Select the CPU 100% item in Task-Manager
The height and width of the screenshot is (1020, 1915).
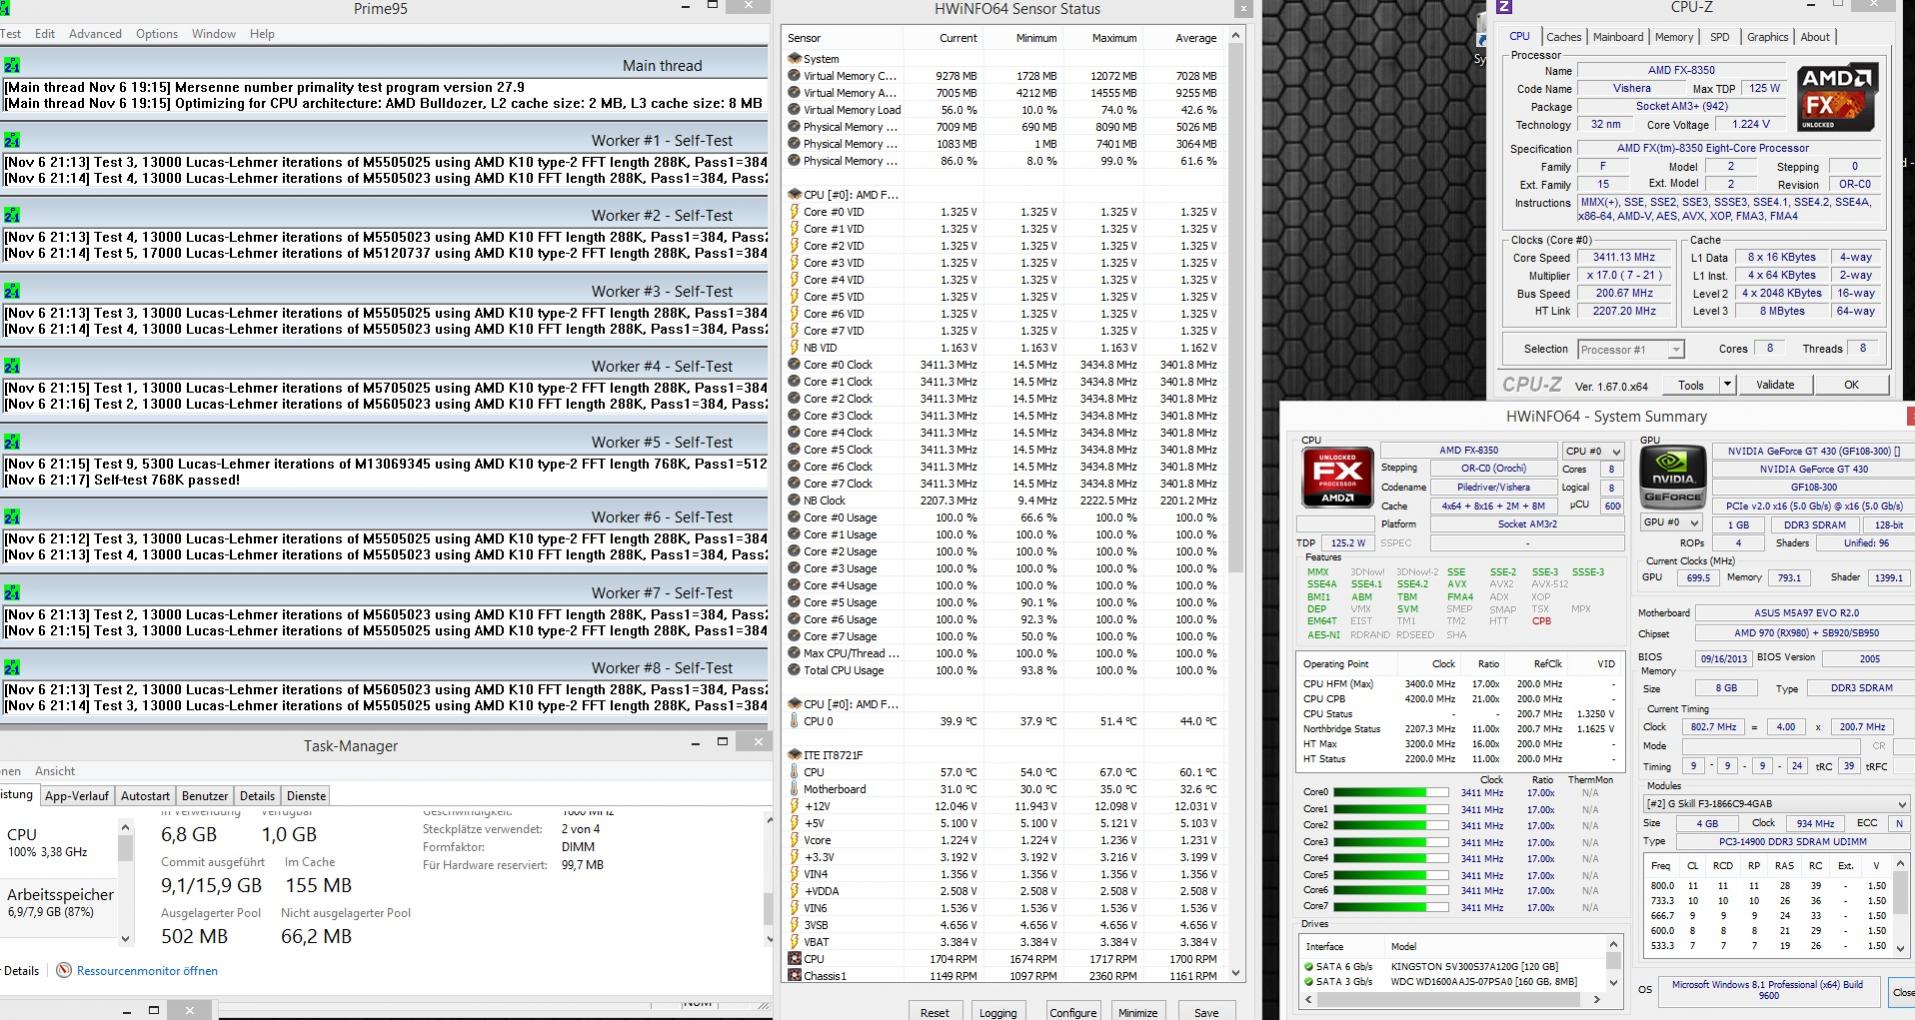pos(60,842)
